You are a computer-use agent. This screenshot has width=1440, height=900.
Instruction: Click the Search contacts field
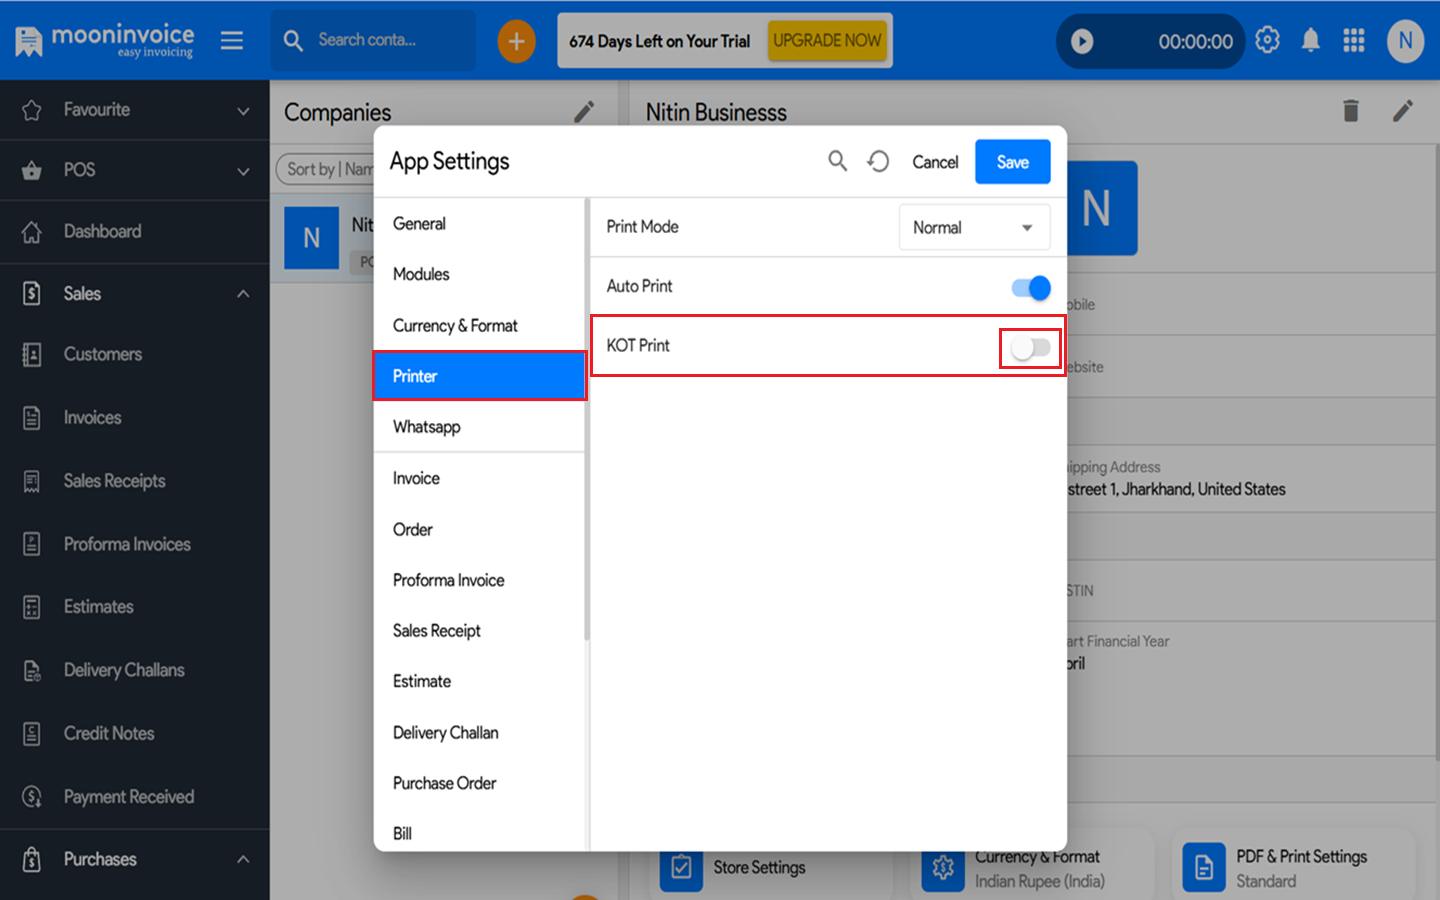pos(373,40)
